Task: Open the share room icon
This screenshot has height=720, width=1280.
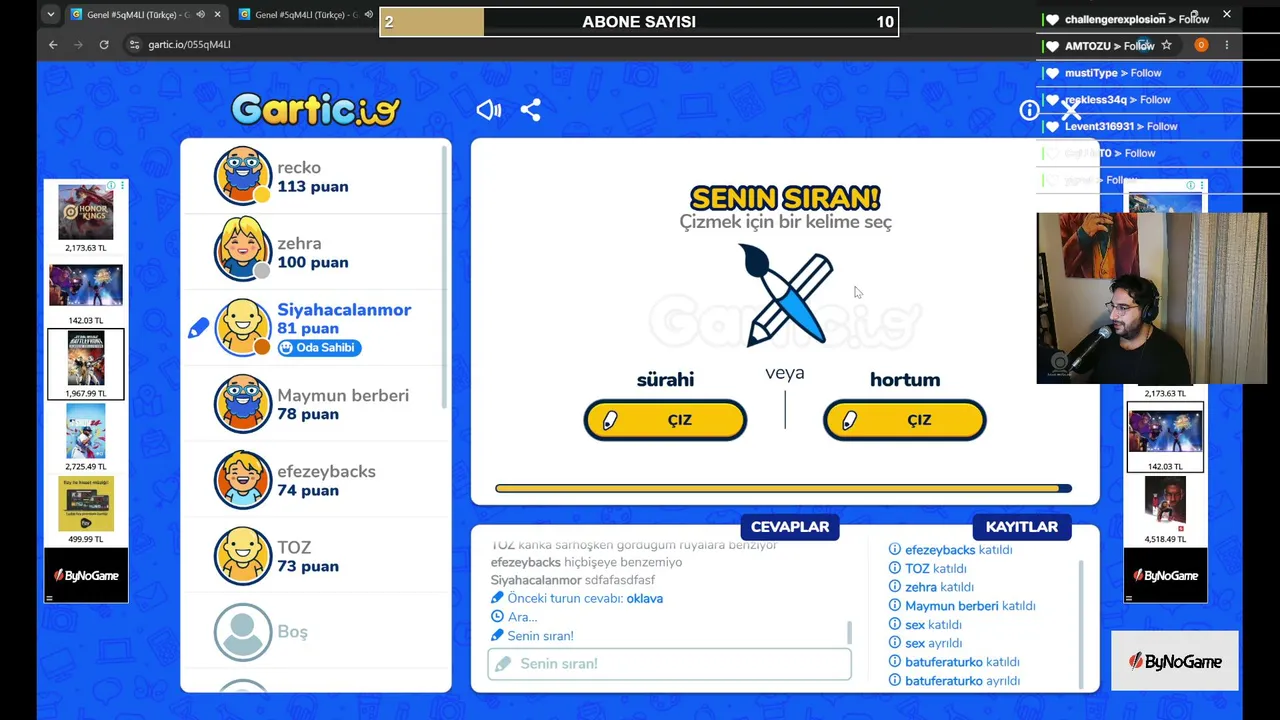Action: tap(530, 110)
